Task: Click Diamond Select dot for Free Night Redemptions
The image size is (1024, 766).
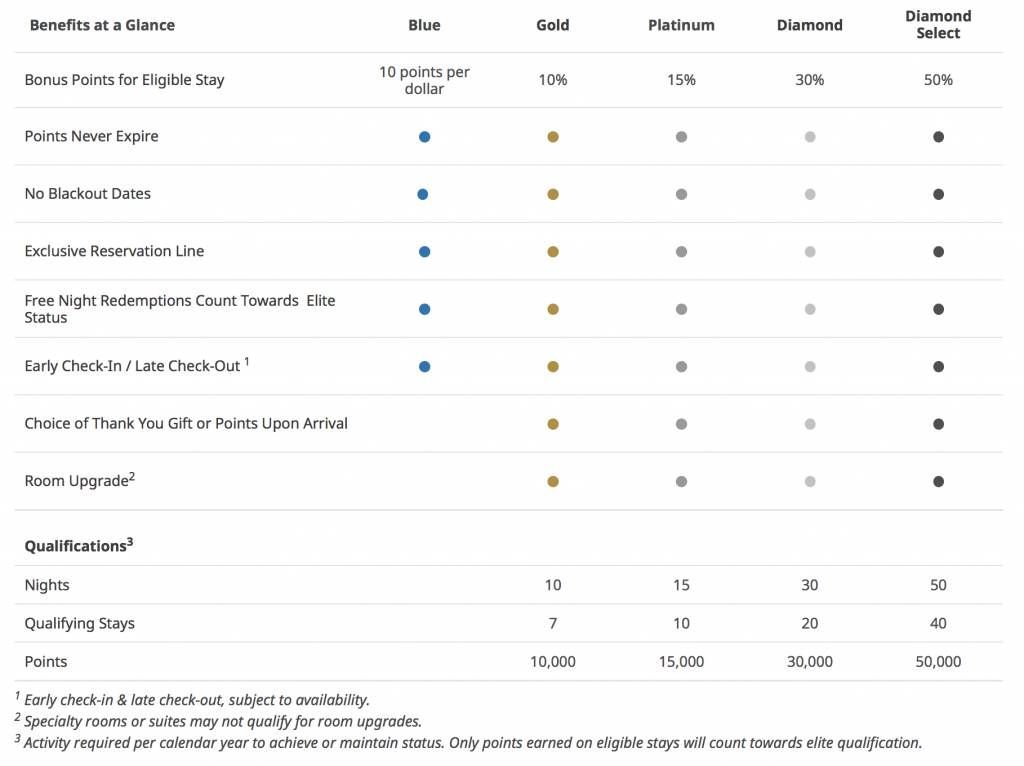Action: 938,309
